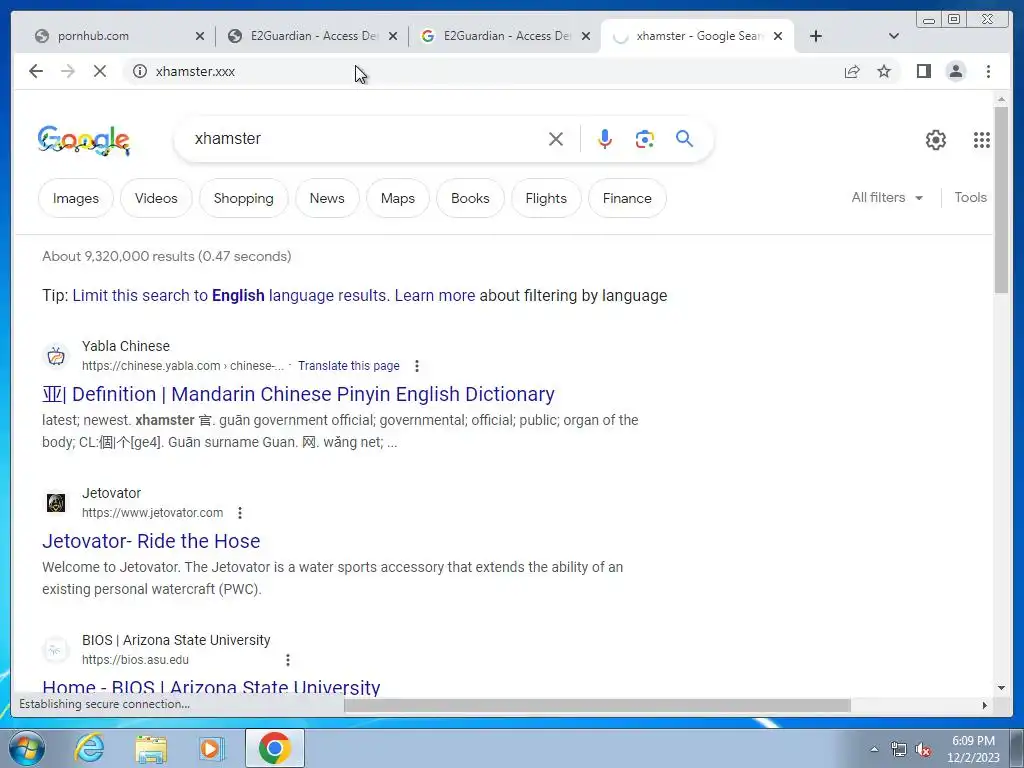Image resolution: width=1024 pixels, height=768 pixels.
Task: Search by image with Google Lens
Action: 645,138
